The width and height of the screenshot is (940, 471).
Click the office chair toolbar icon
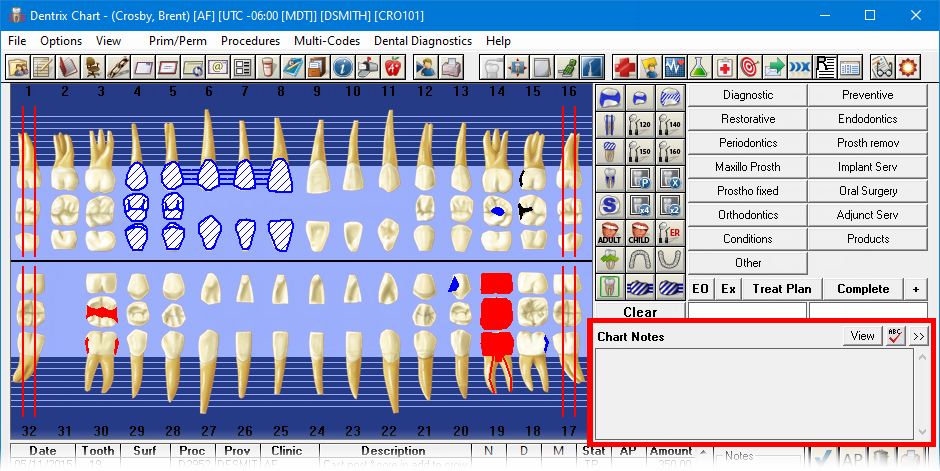[x=93, y=67]
